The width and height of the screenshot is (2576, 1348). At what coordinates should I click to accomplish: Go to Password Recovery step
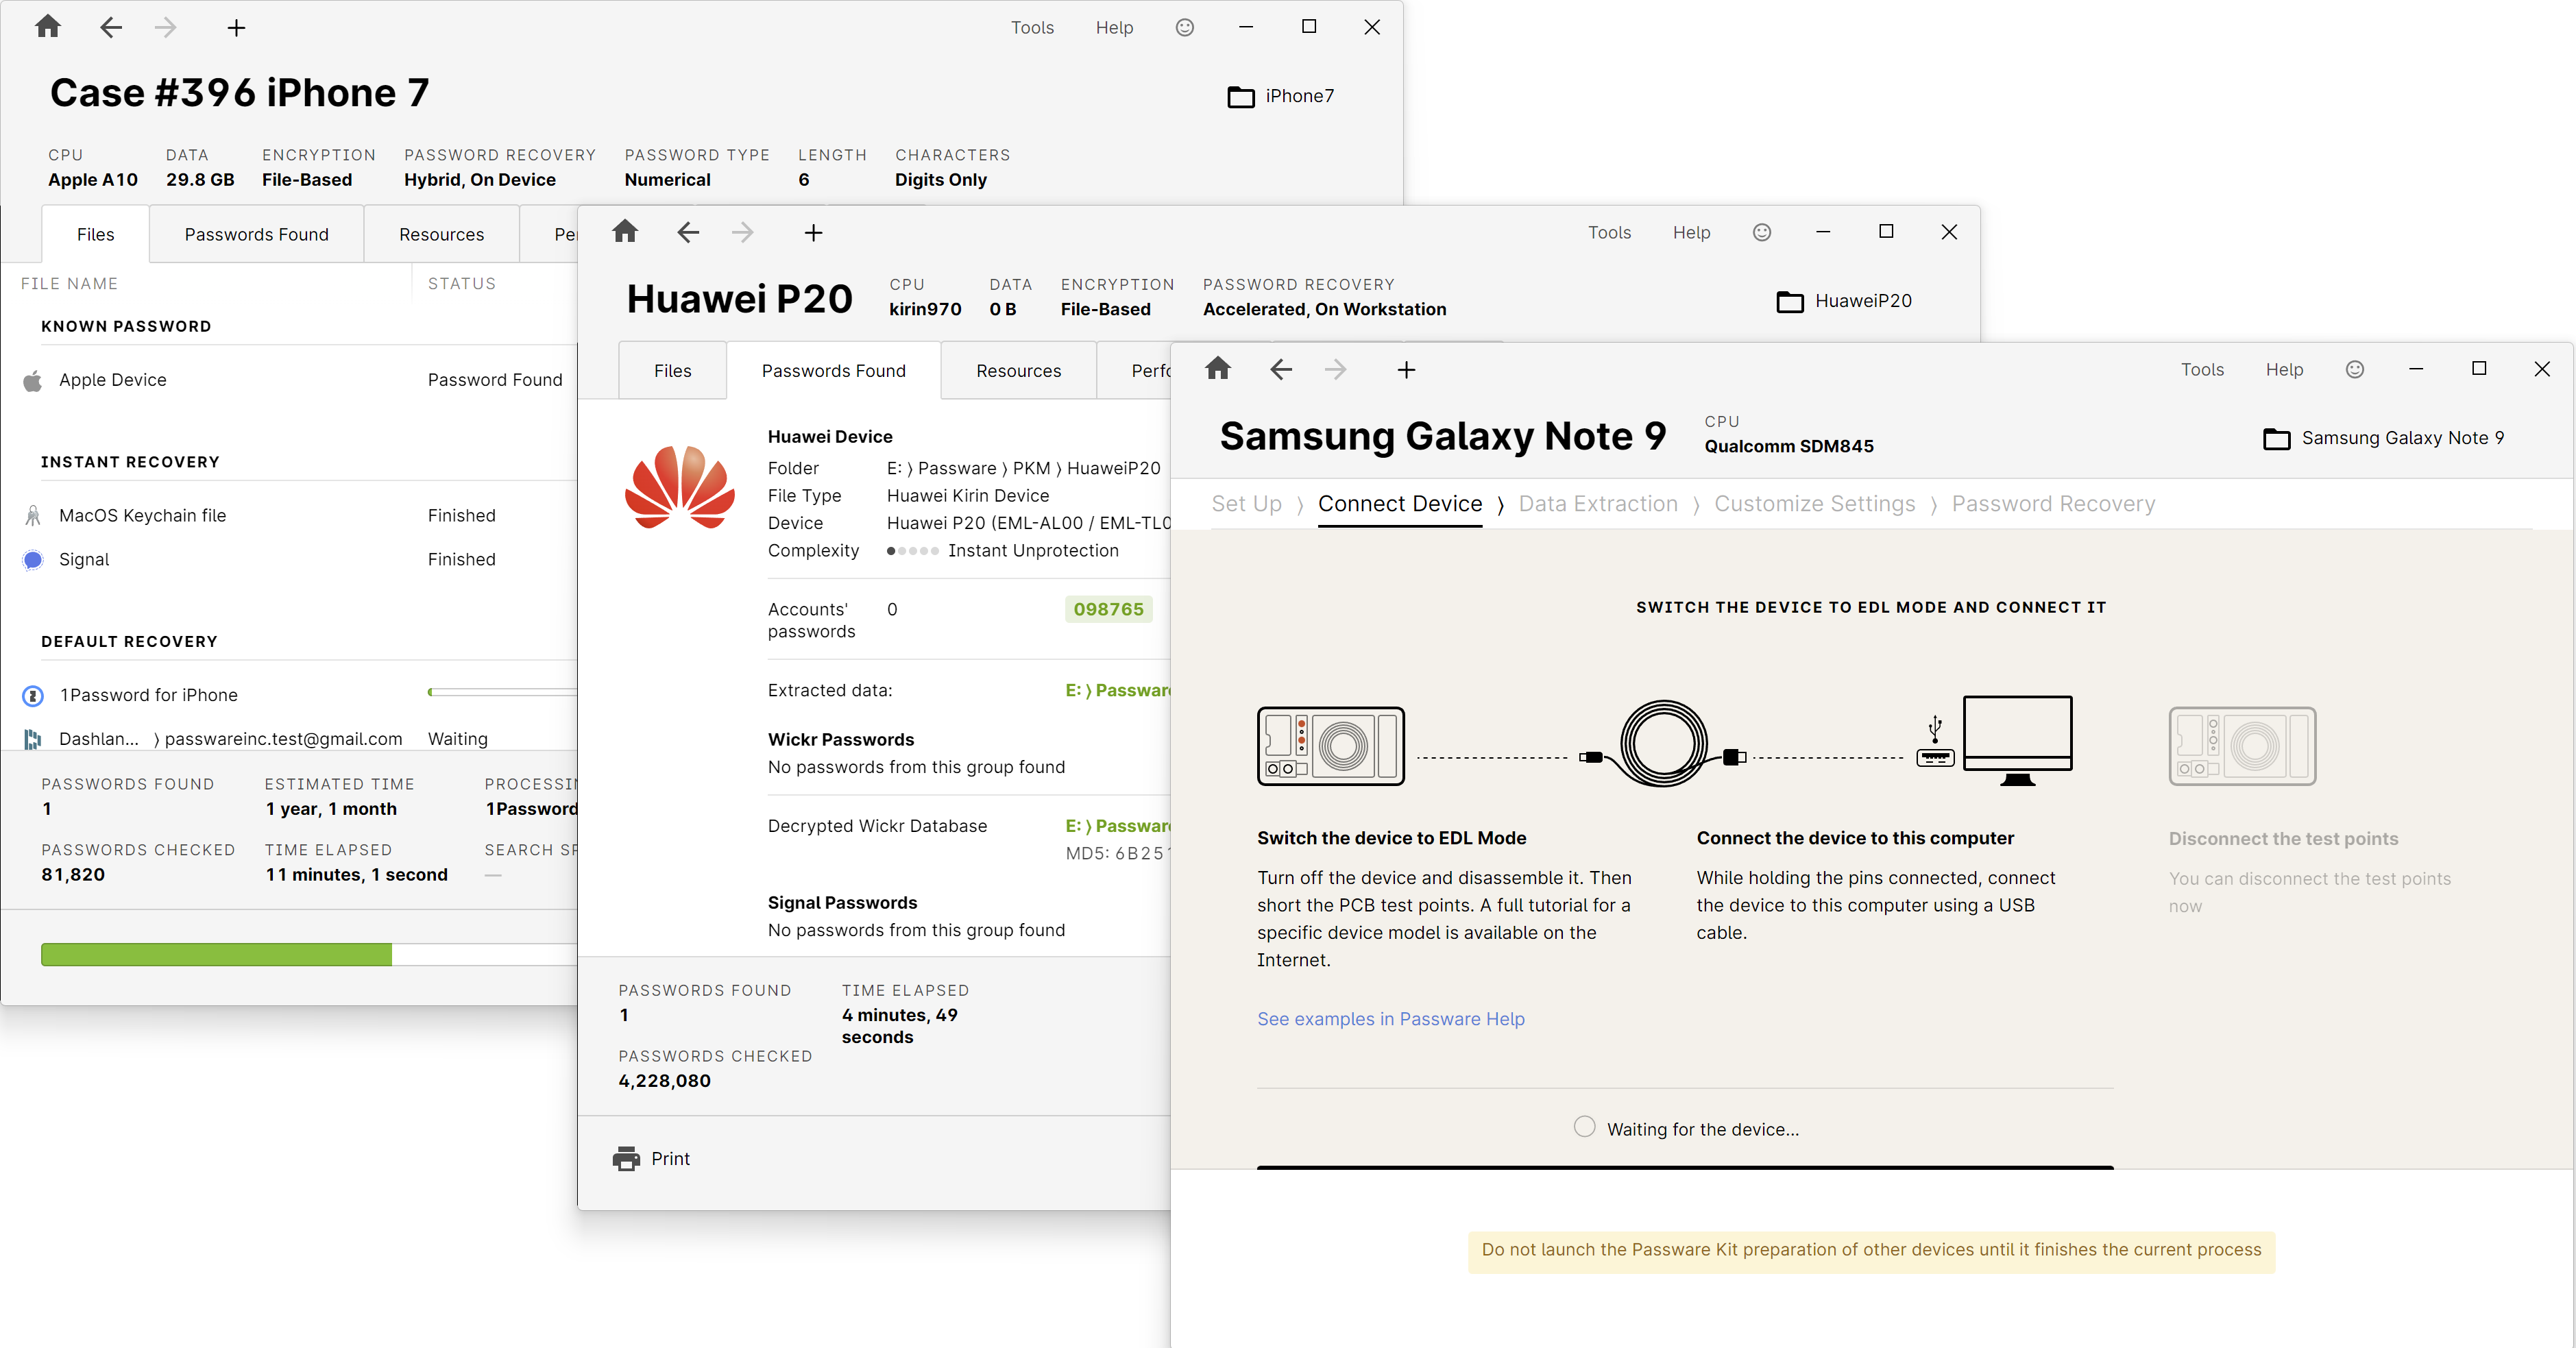(x=2052, y=504)
